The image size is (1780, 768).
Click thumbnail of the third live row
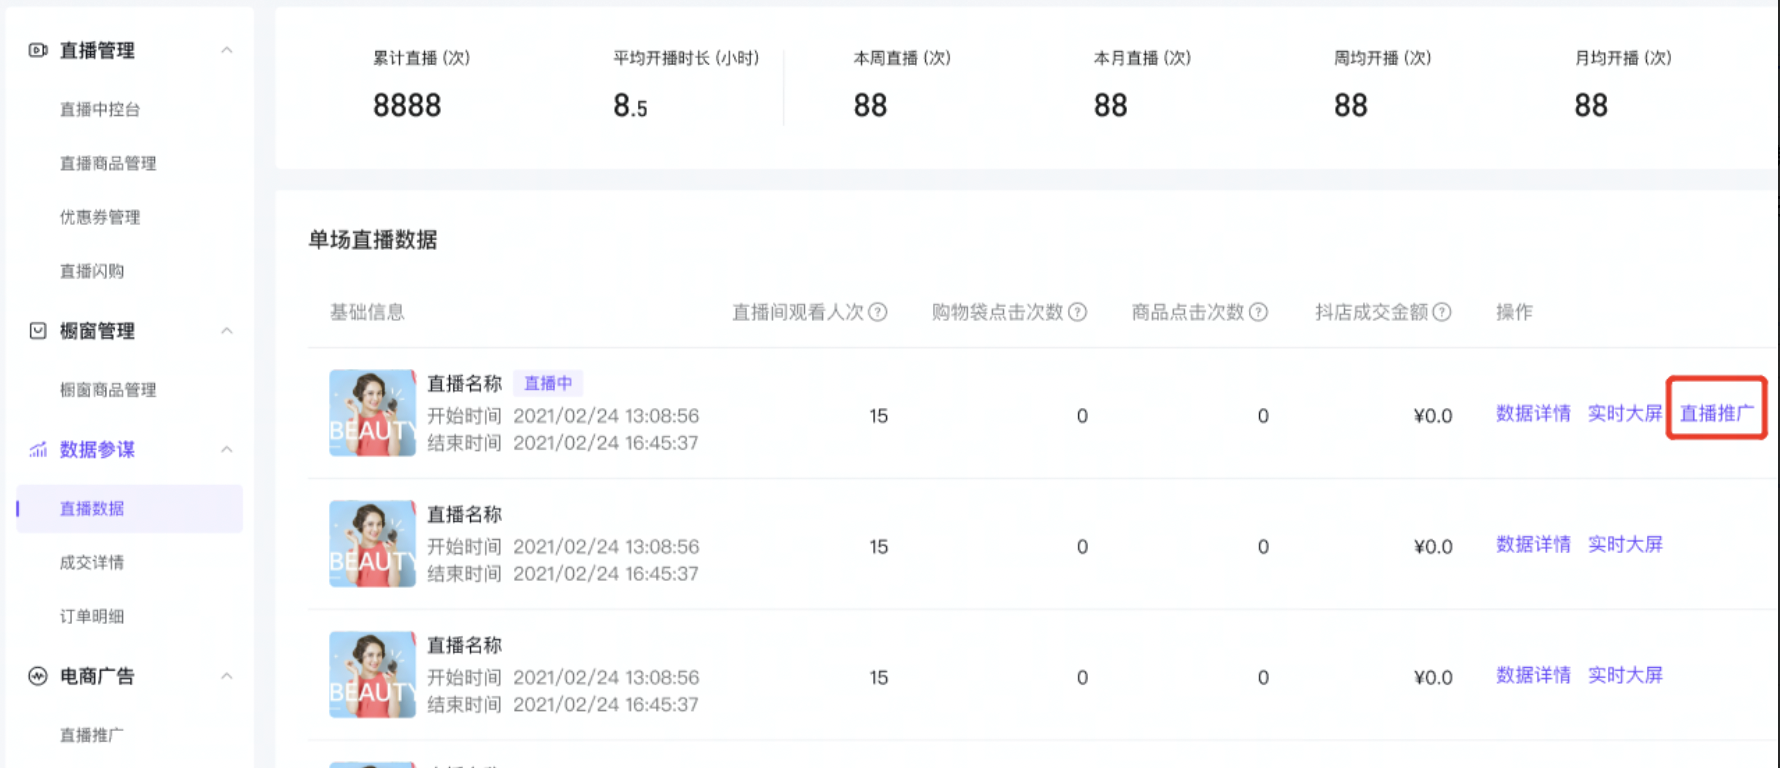372,675
